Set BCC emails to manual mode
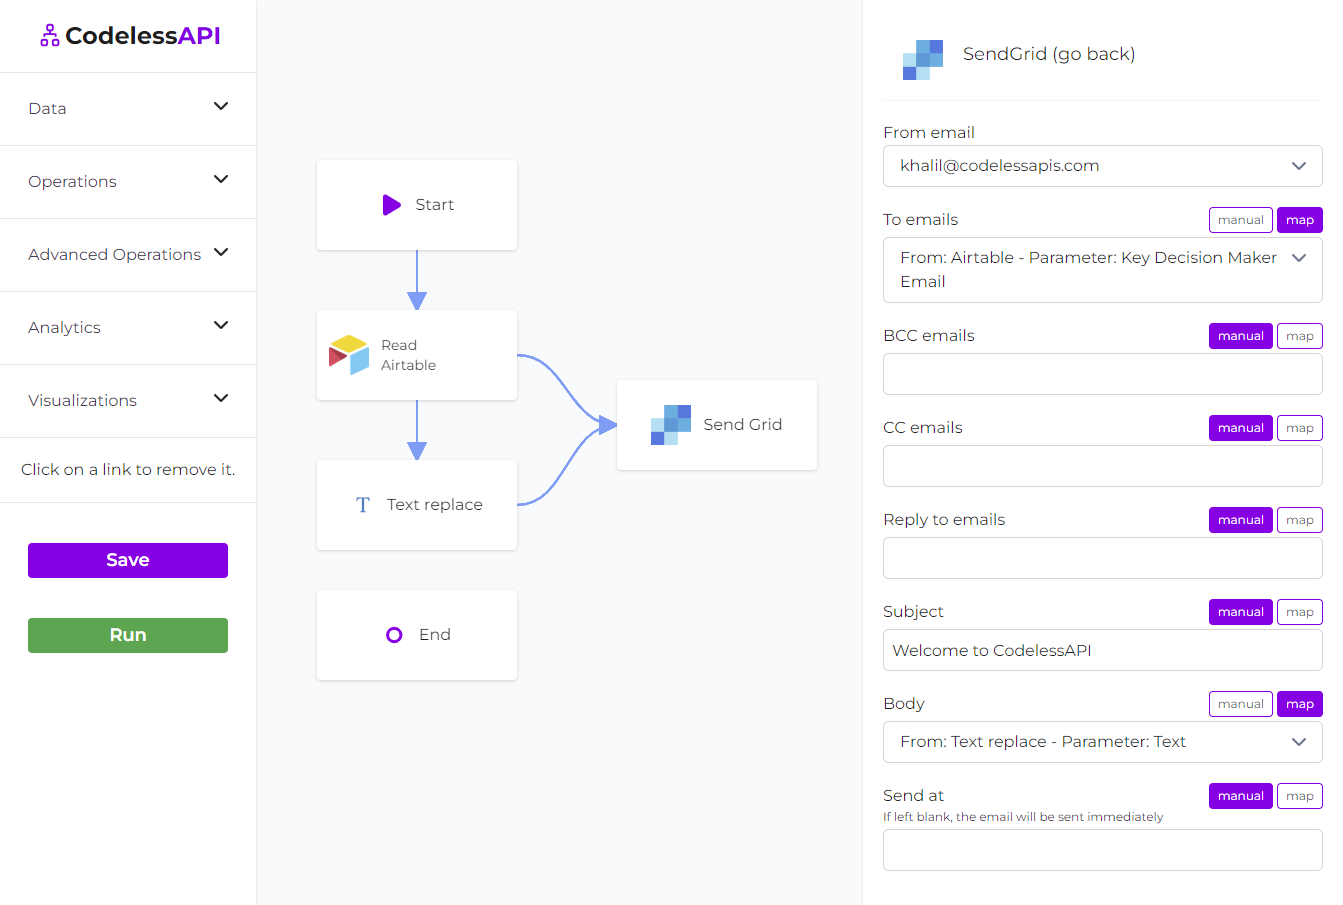 1241,336
